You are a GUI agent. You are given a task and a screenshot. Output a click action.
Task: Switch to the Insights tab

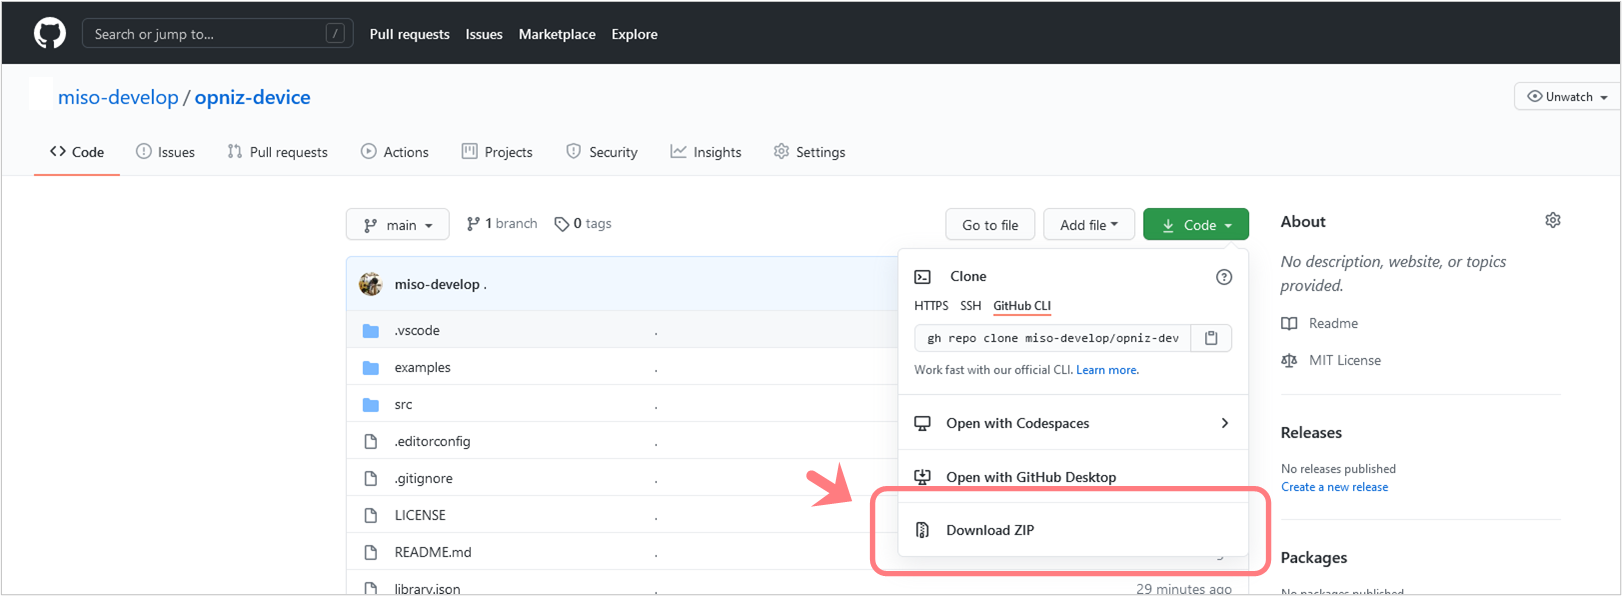point(706,152)
